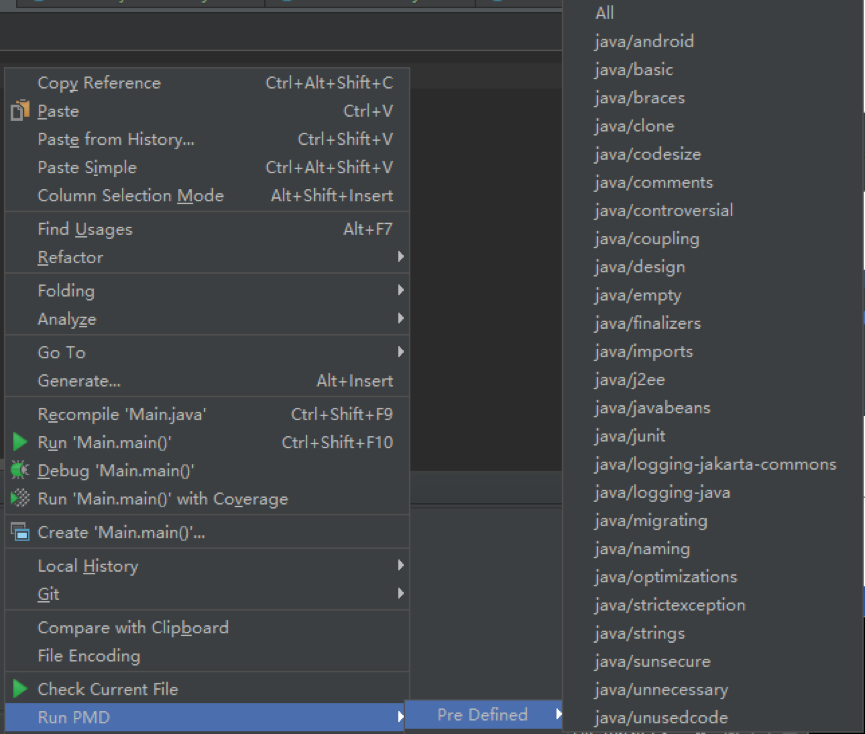
Task: Select the java/naming ruleset
Action: pyautogui.click(x=713, y=548)
